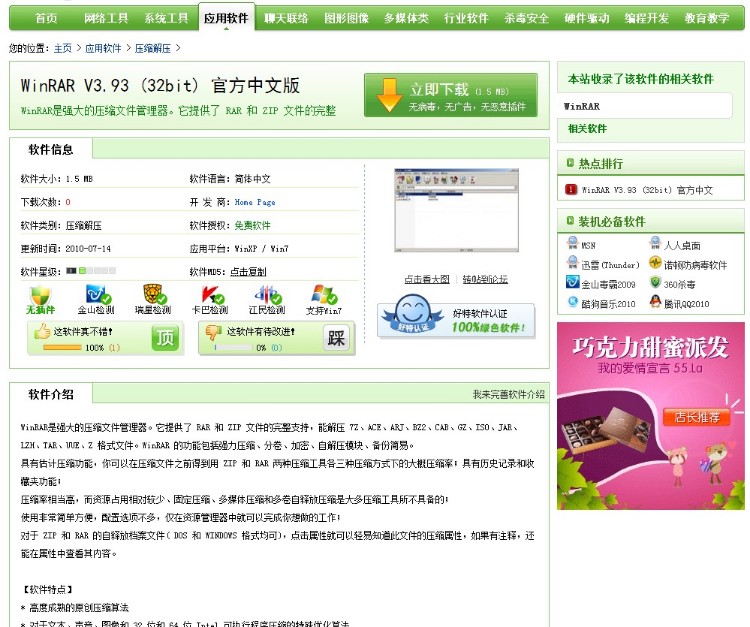Screen dimensions: 750x627
Task: Click the 软件星级 star rating
Action: [91, 271]
